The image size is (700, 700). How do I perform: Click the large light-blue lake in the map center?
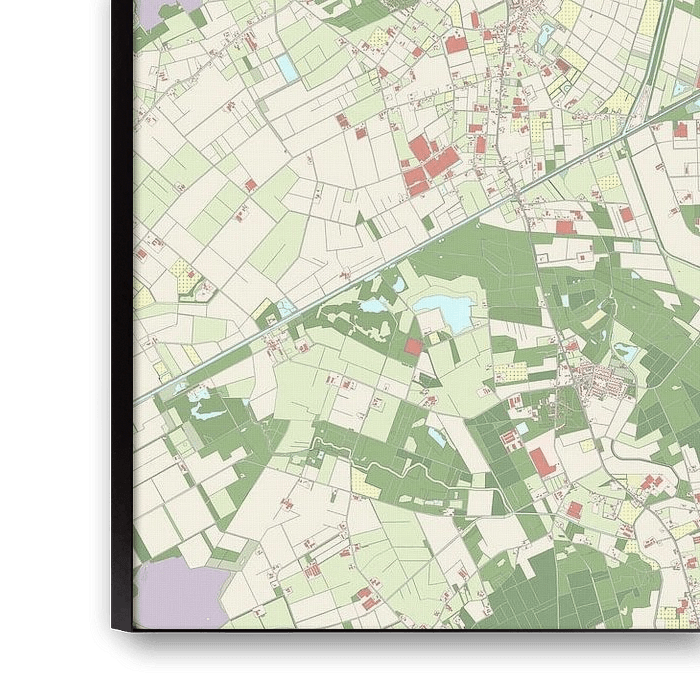click(x=445, y=311)
